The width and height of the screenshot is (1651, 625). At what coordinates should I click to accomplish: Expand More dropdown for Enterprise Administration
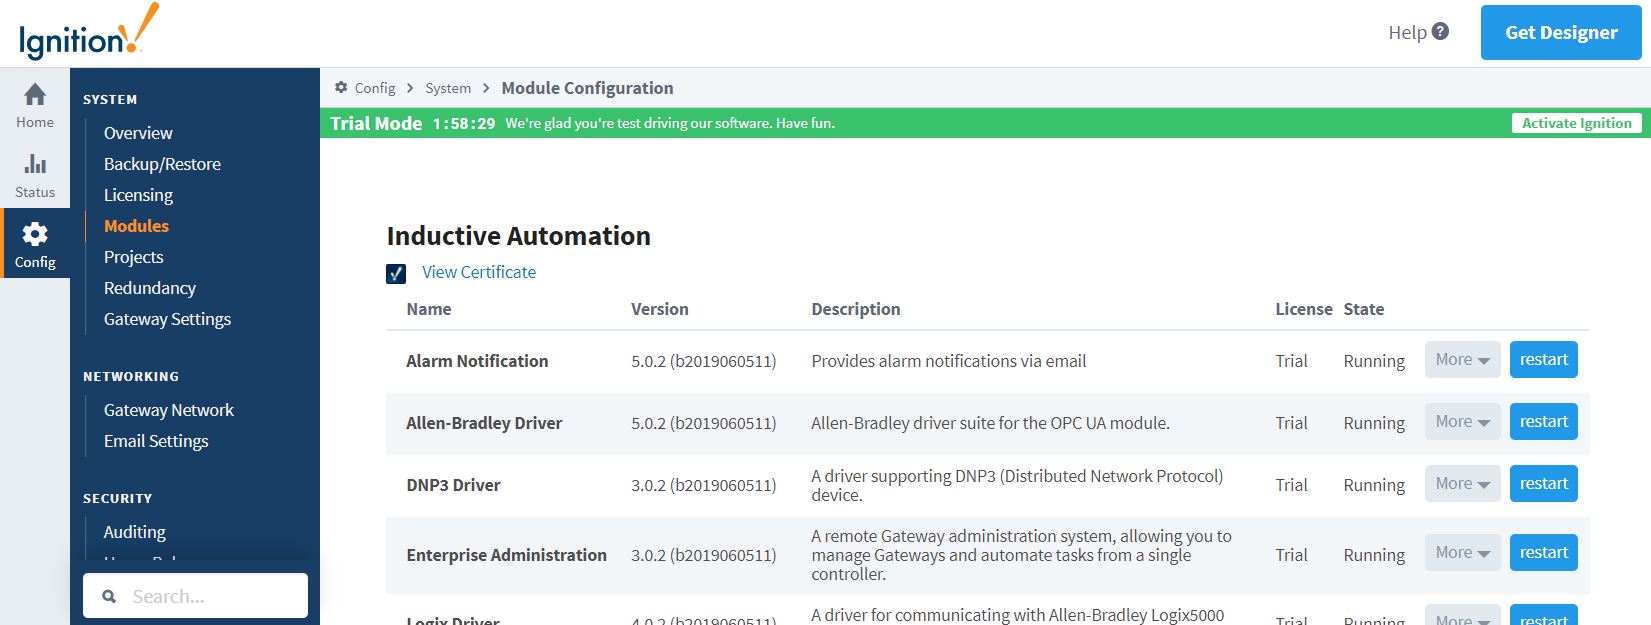(1462, 553)
